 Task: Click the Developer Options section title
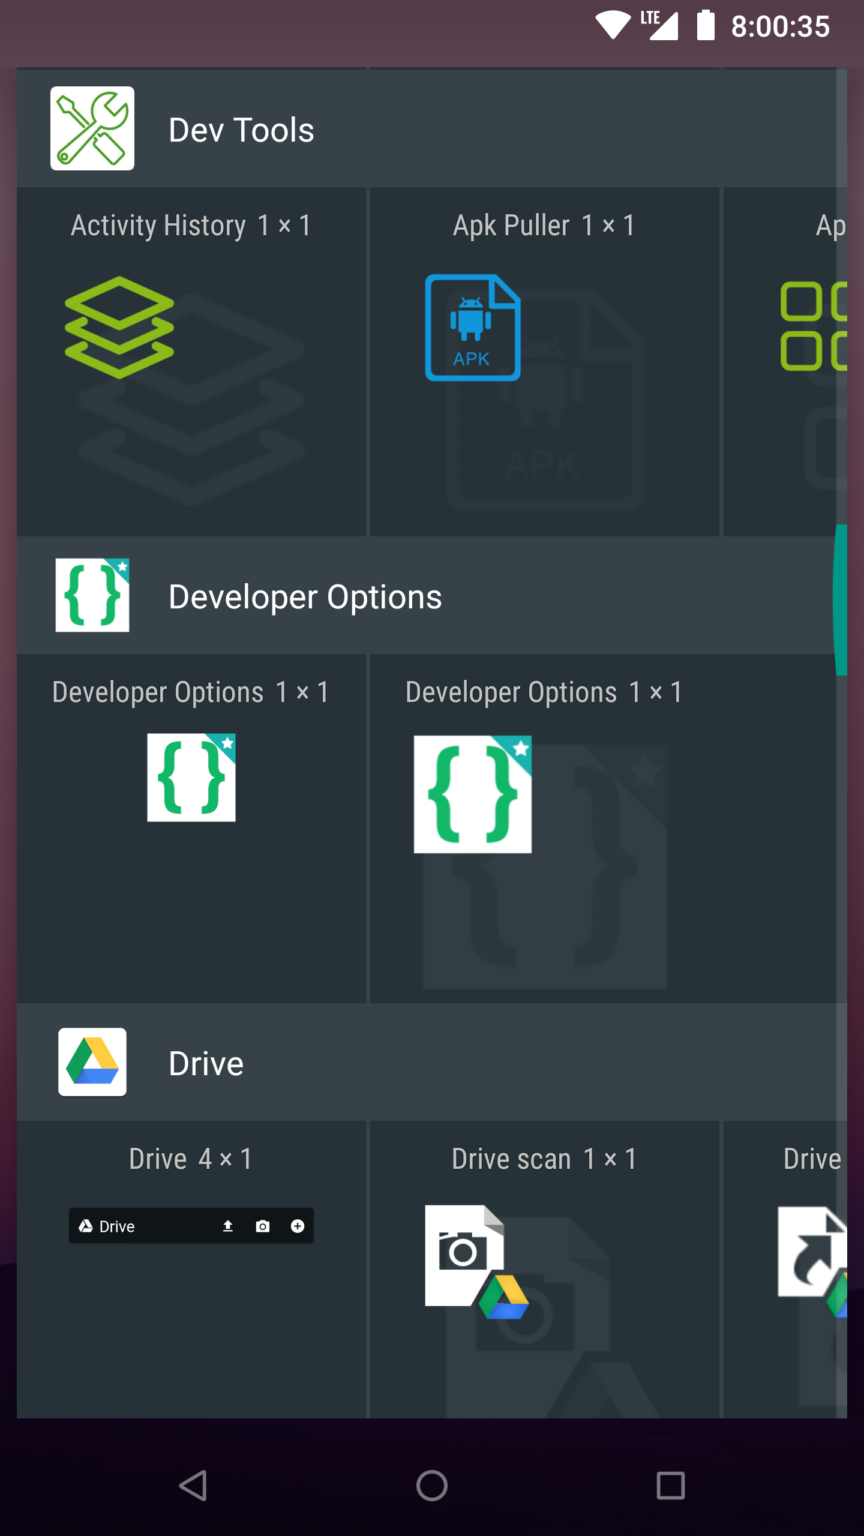click(305, 597)
